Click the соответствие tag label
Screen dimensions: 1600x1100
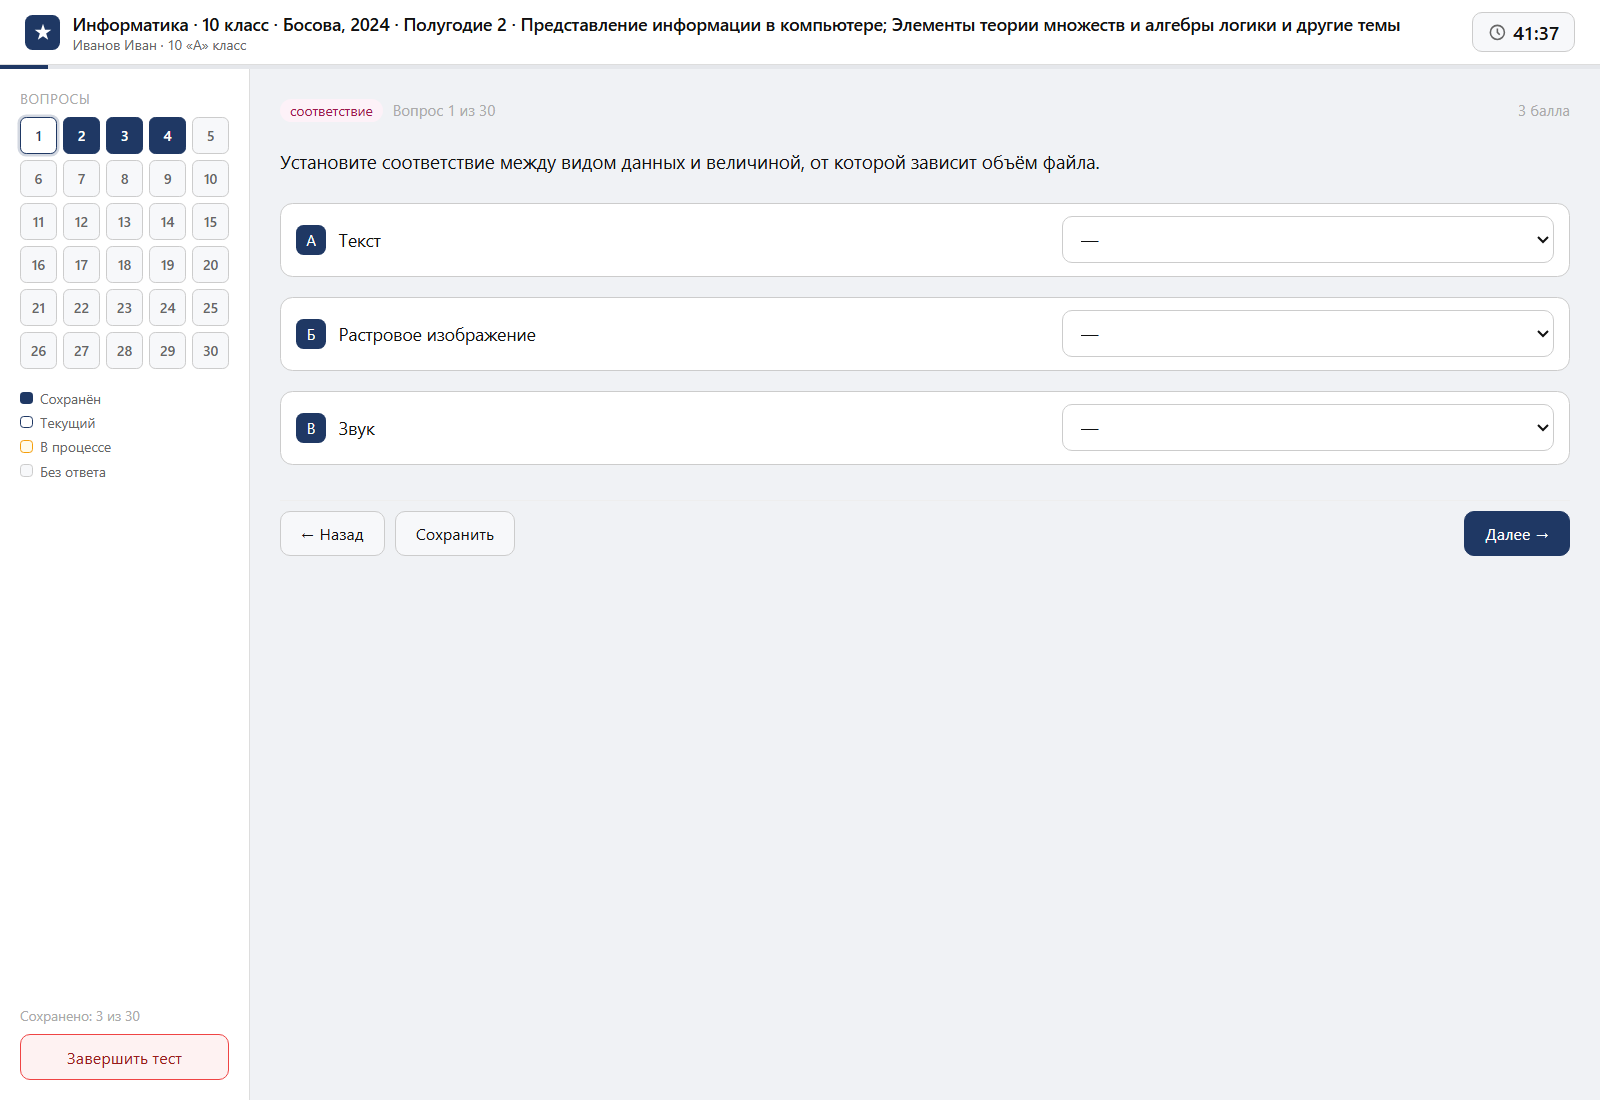[331, 111]
